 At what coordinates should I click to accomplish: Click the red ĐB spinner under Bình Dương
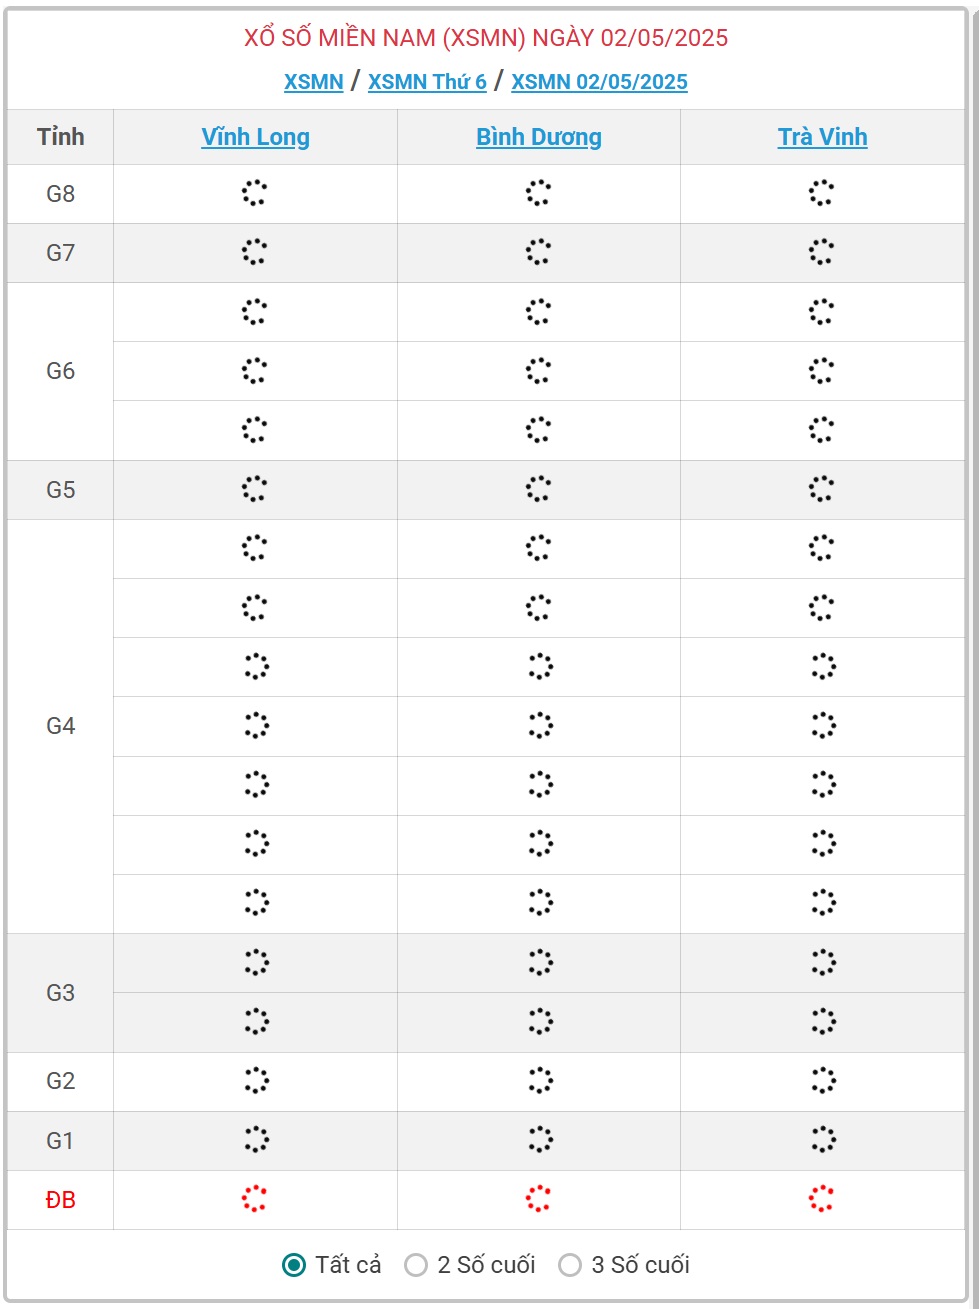[539, 1199]
